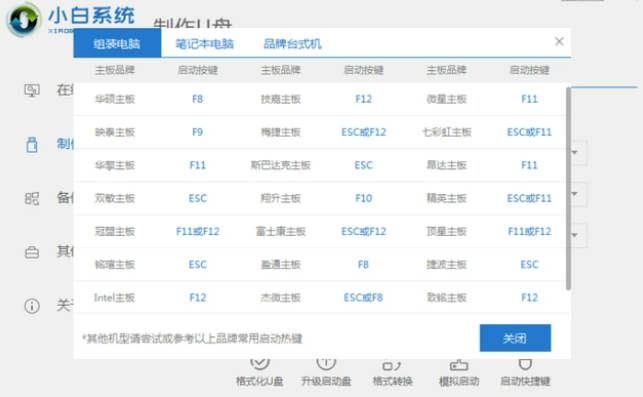
Task: Click the 致铭主板 cell
Action: [x=447, y=298]
